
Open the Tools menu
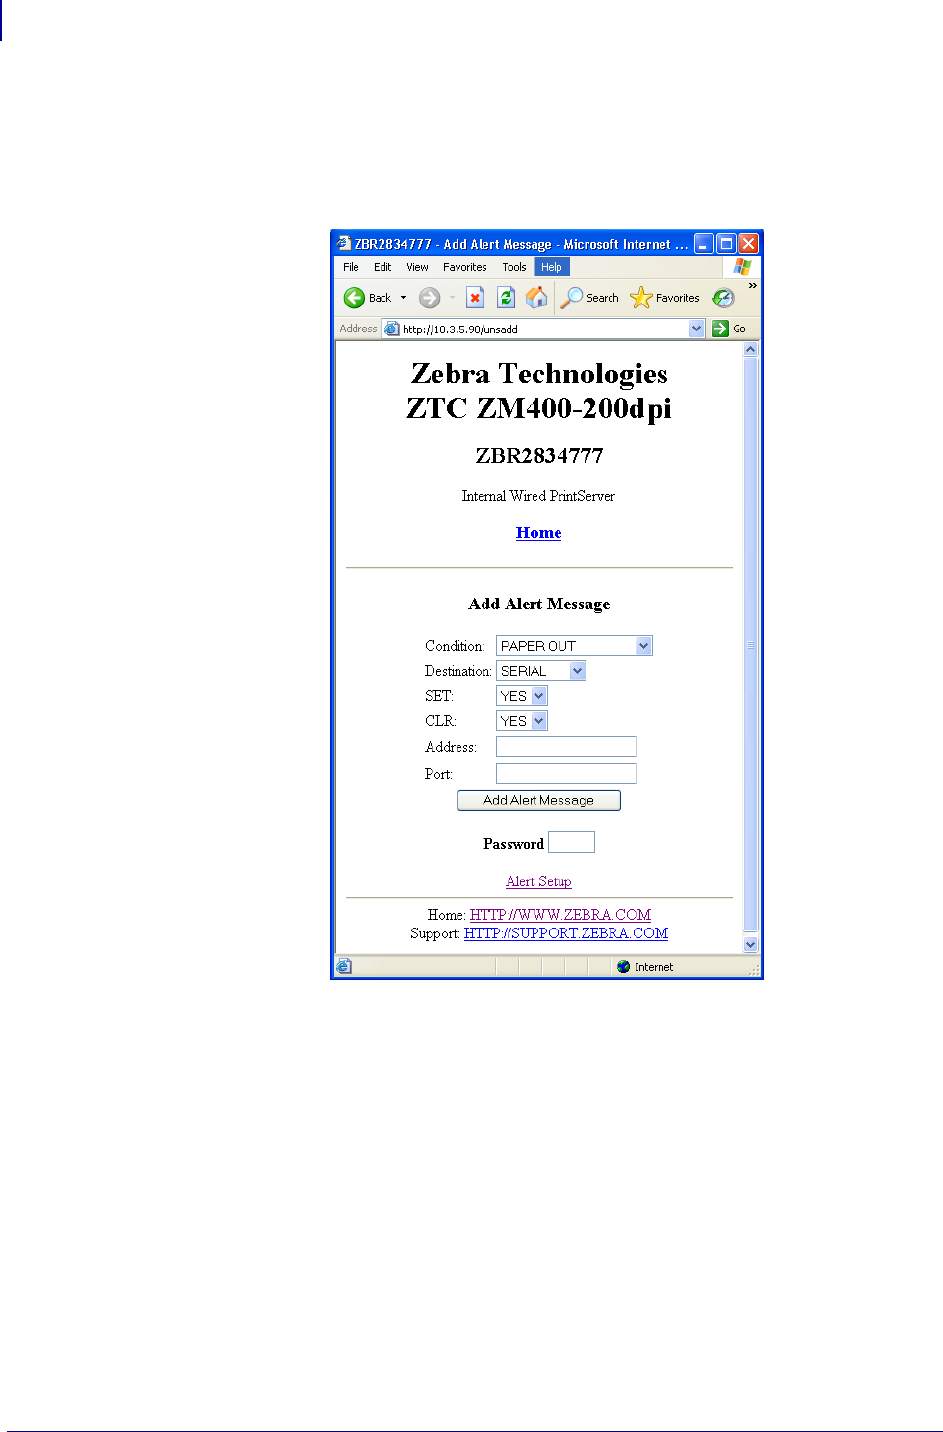point(514,267)
